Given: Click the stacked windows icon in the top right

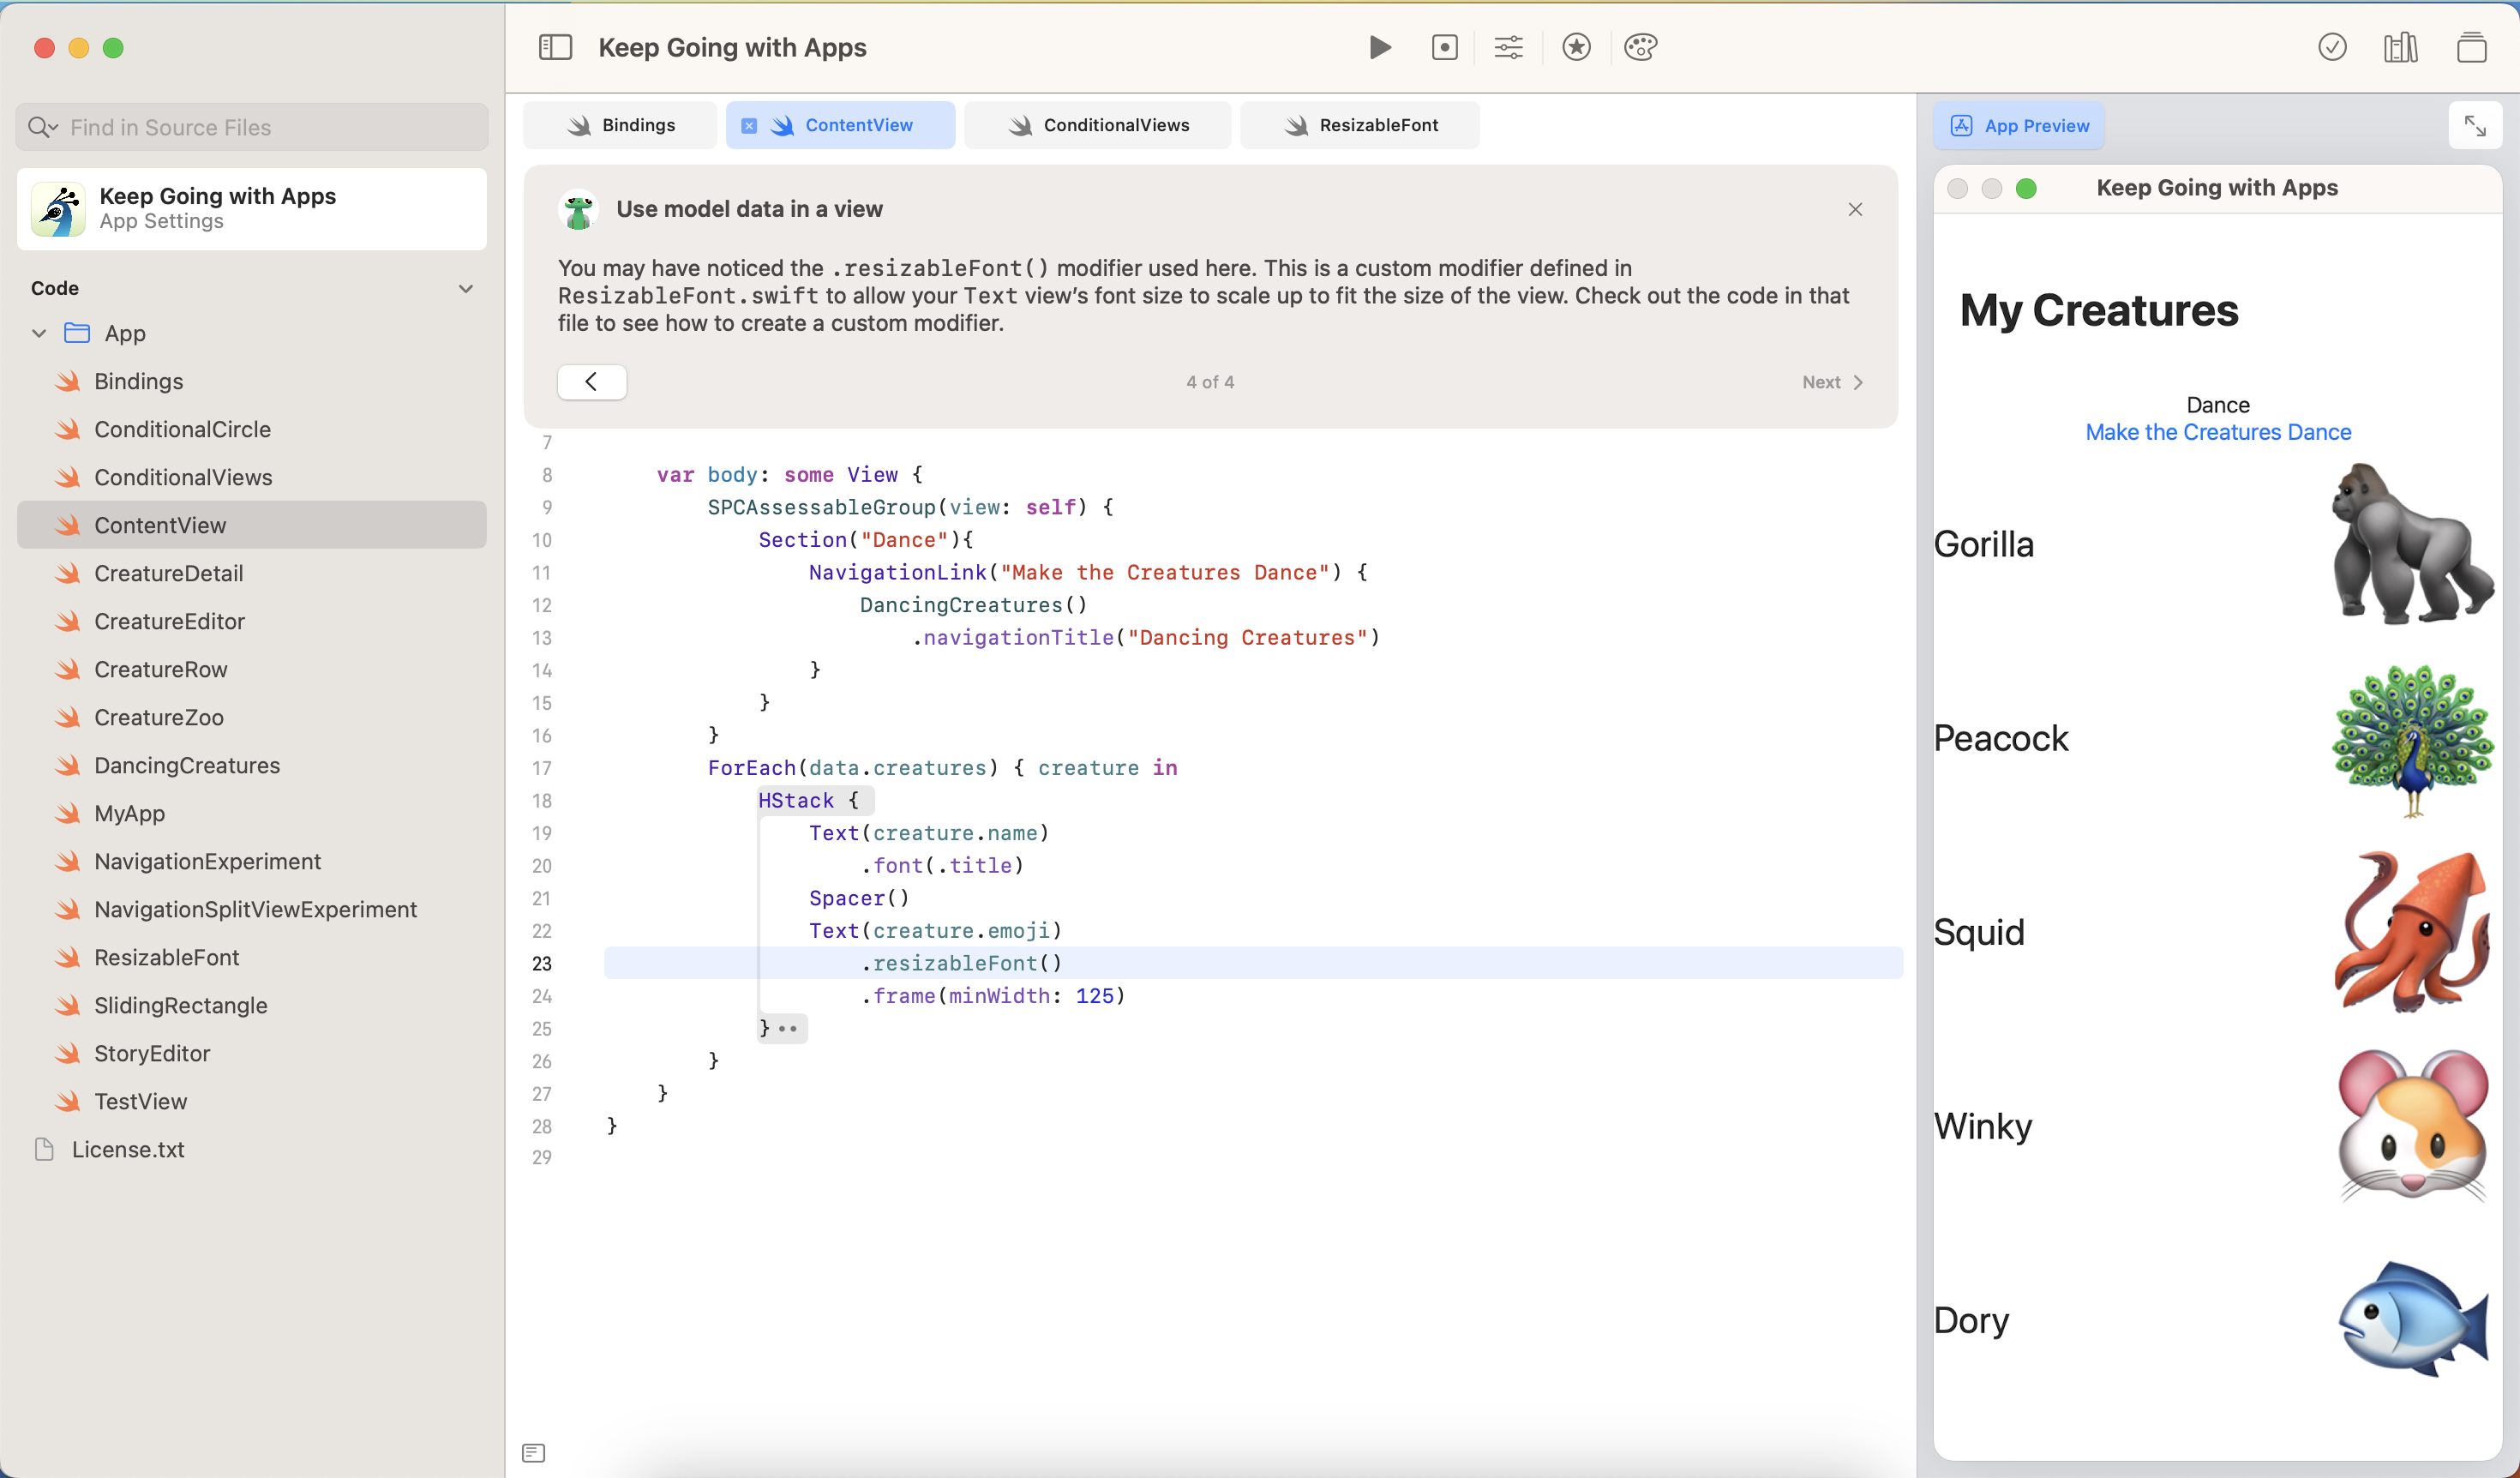Looking at the screenshot, I should tap(2471, 47).
